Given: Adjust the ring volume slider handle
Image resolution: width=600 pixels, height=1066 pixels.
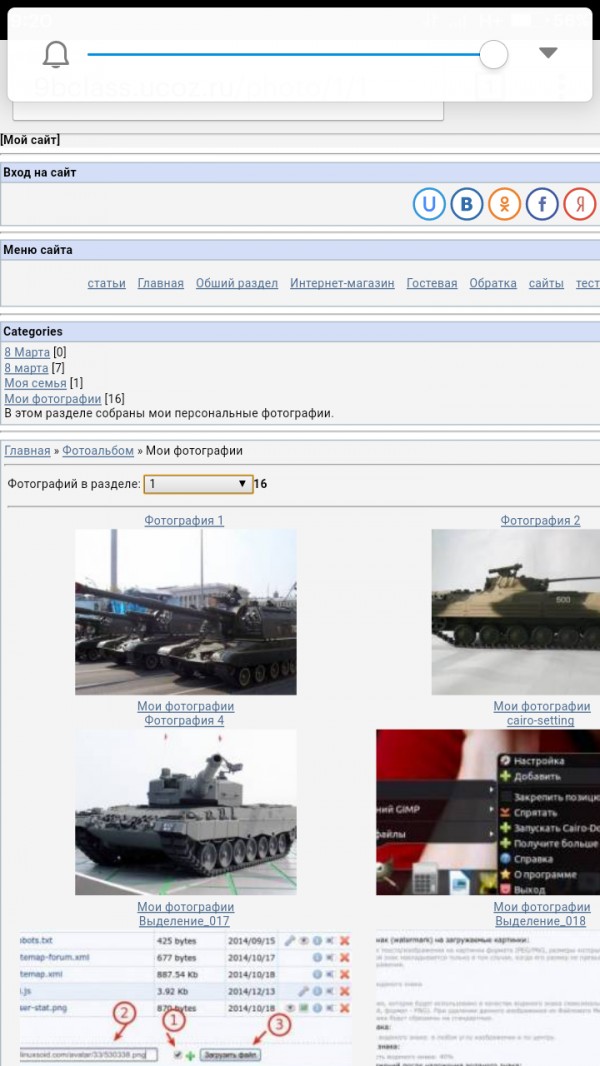Looking at the screenshot, I should [x=493, y=54].
